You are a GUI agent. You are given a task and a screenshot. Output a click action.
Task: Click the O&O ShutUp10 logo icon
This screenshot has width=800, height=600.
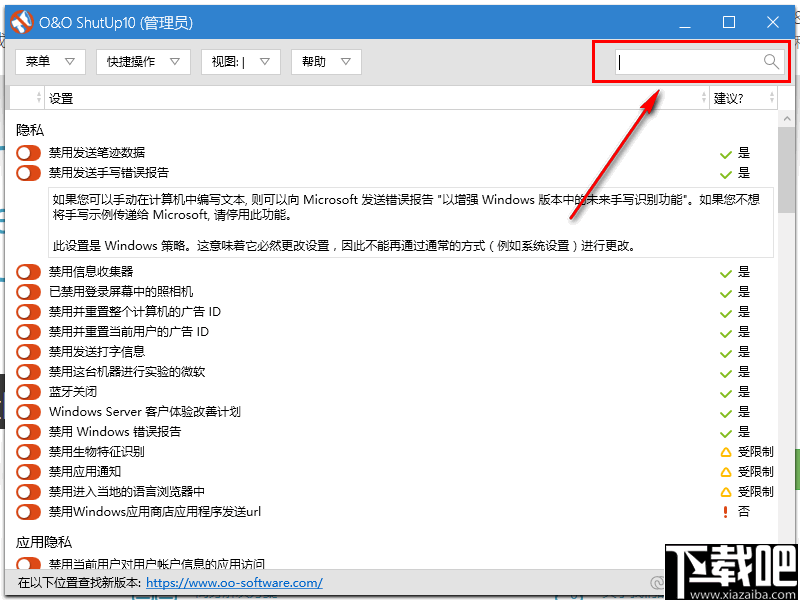(x=21, y=21)
